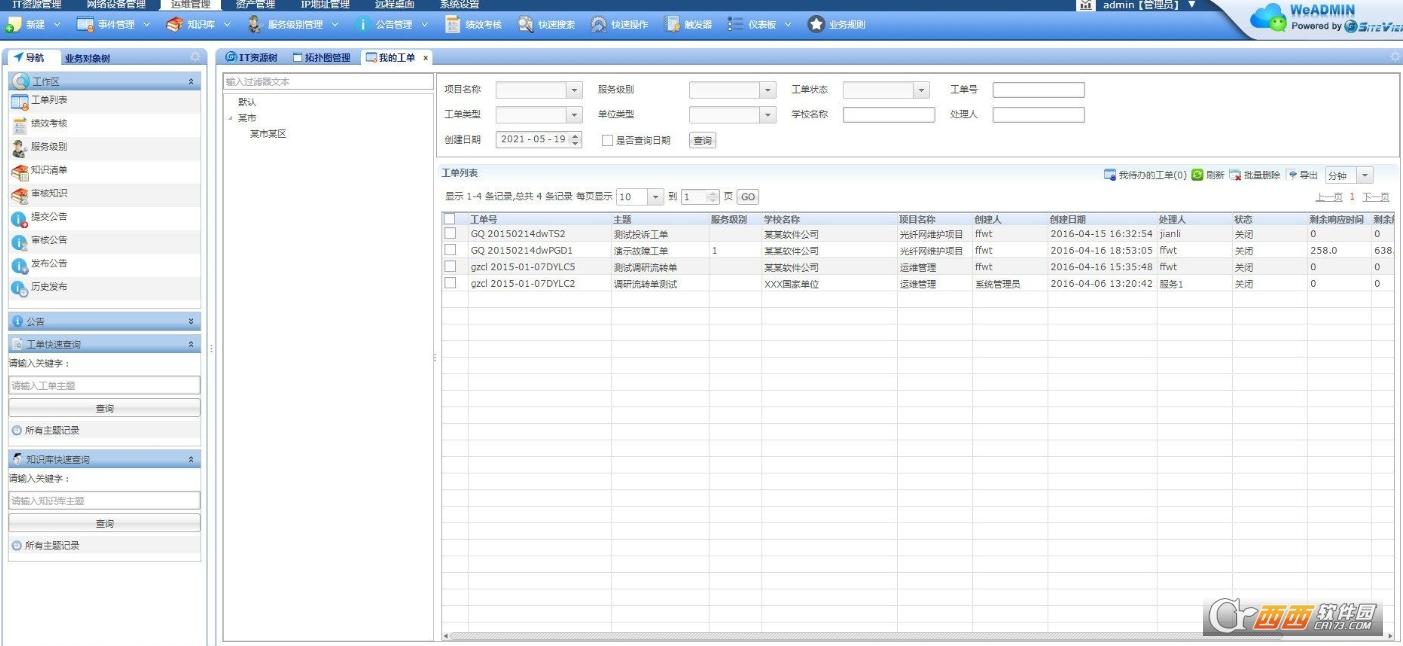The width and height of the screenshot is (1403, 646).
Task: Open the 分钟 unit dropdown
Action: (1365, 175)
